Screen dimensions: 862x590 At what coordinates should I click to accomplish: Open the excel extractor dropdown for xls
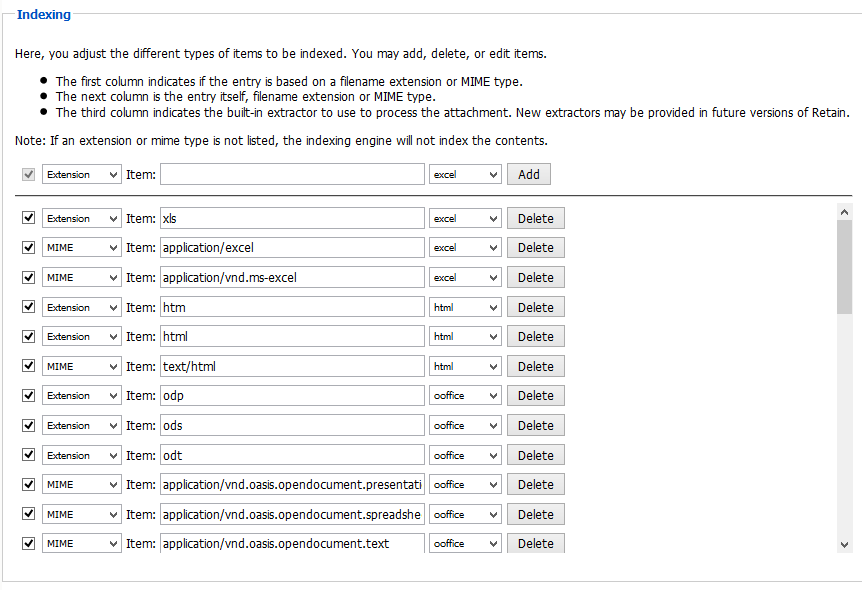(x=465, y=218)
